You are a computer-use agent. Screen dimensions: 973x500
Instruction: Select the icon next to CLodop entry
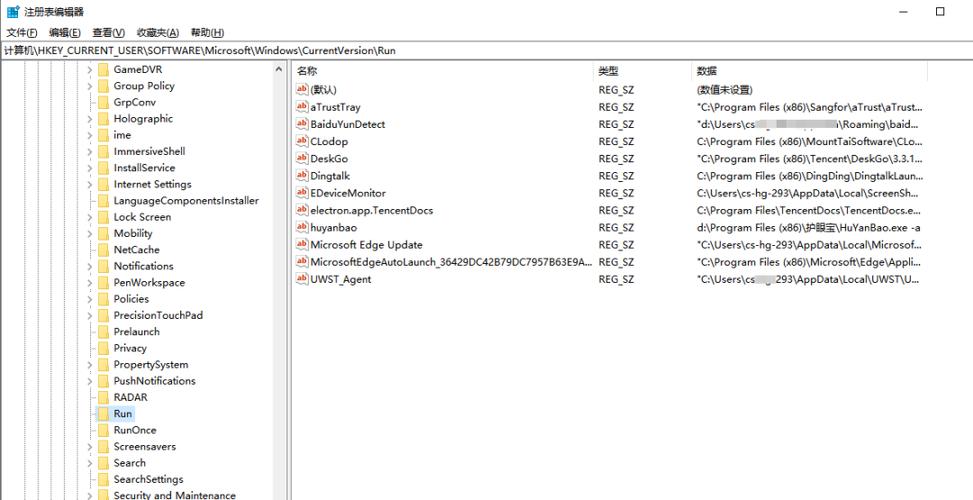tap(302, 141)
